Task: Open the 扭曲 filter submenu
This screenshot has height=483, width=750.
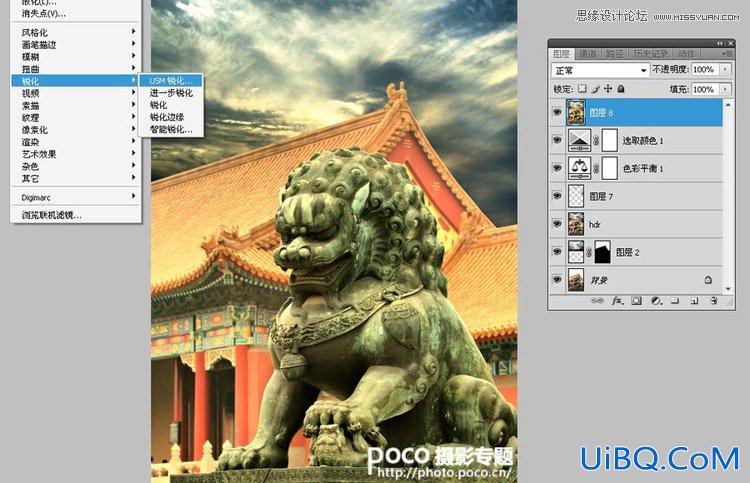Action: pyautogui.click(x=76, y=69)
